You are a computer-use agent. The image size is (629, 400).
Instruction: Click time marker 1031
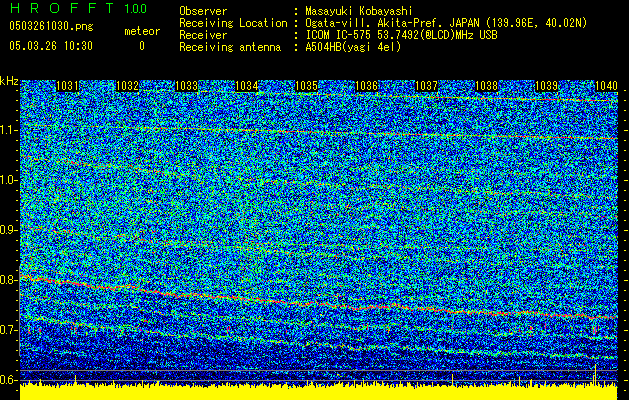click(67, 86)
